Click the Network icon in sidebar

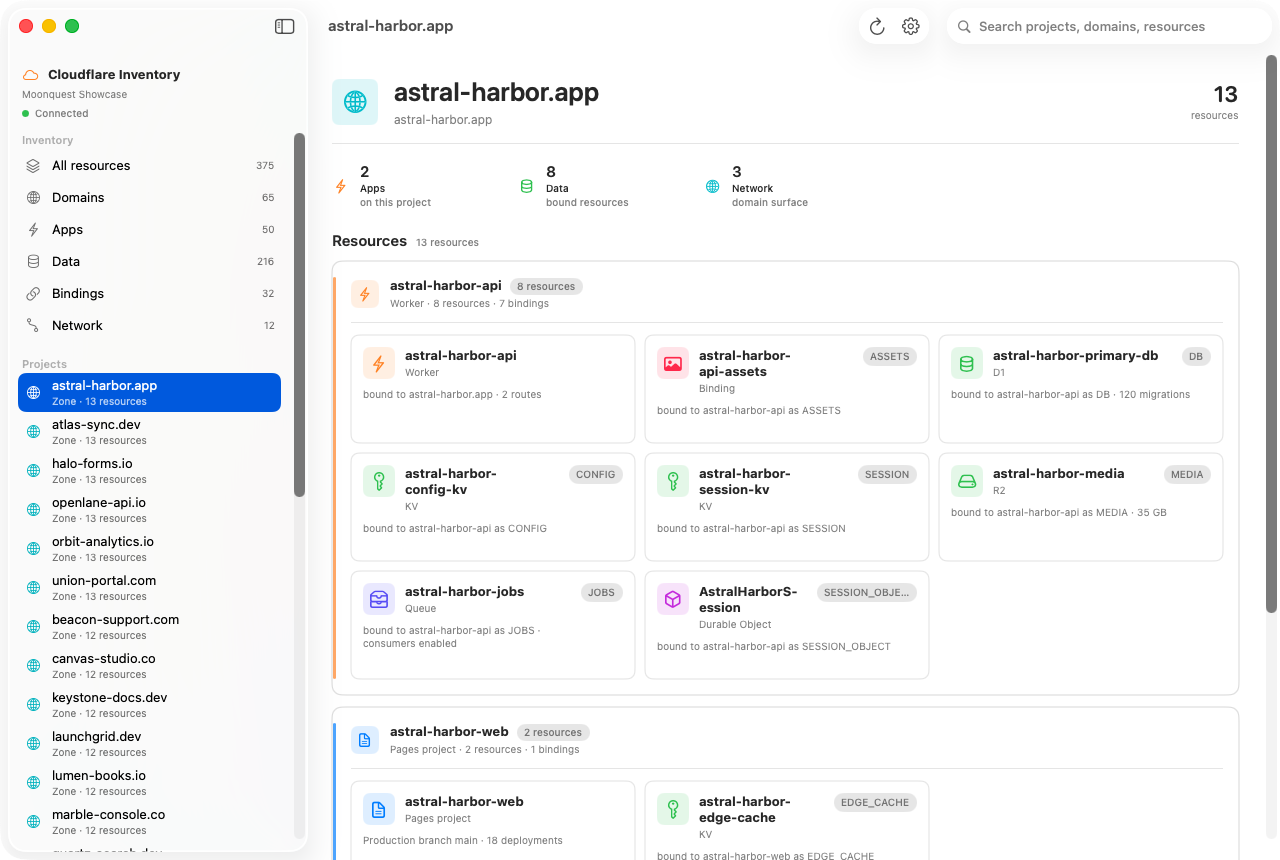tap(33, 326)
